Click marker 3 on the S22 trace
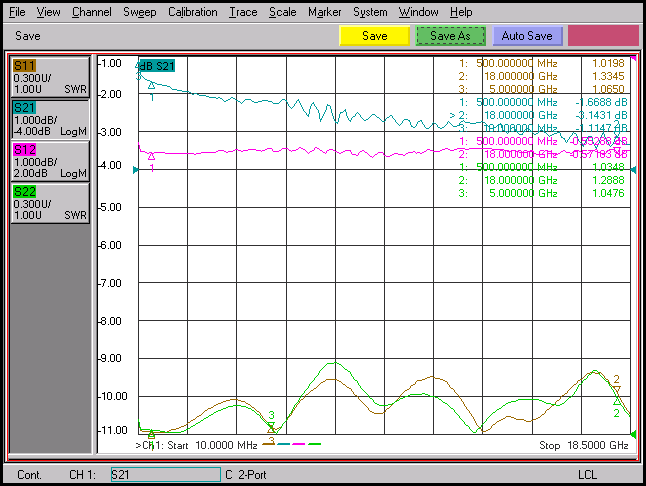 (271, 425)
